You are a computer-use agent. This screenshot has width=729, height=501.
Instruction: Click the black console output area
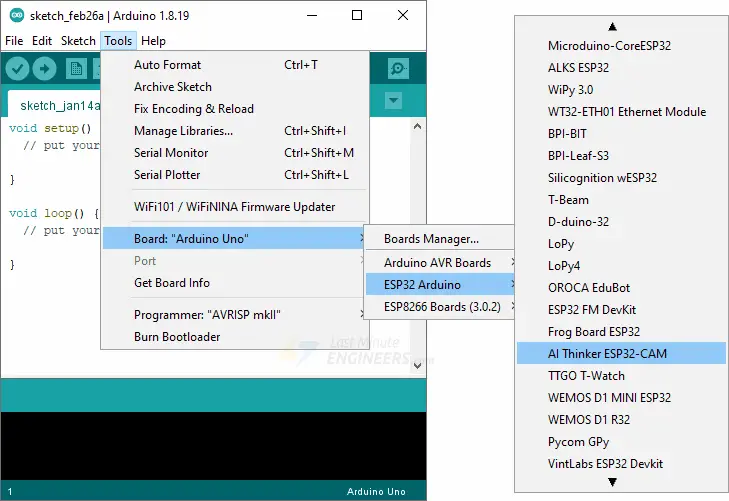point(213,446)
